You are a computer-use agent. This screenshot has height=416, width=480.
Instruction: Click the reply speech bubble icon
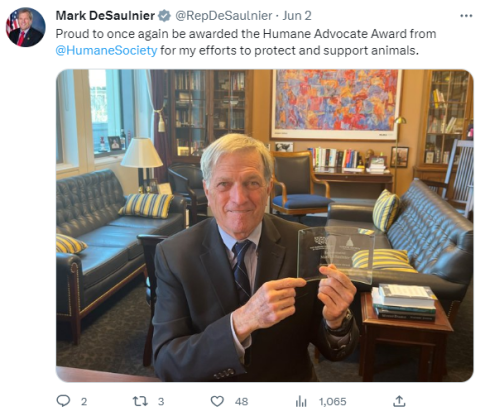point(63,401)
